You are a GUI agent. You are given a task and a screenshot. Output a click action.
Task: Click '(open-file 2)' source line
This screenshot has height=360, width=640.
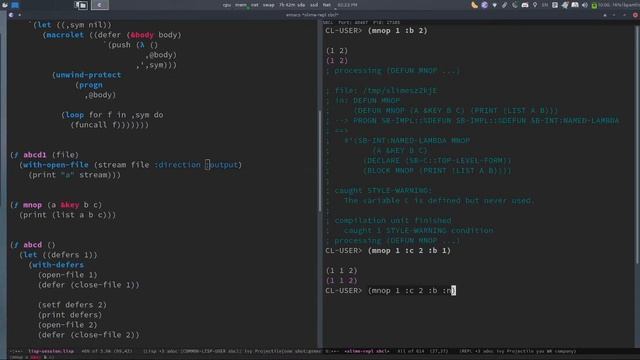point(68,325)
